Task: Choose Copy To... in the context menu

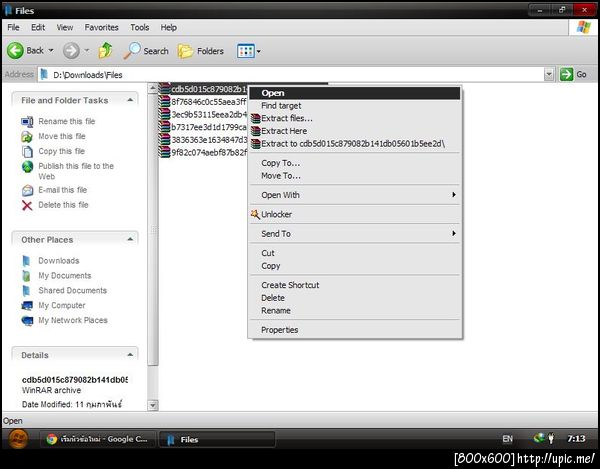Action: 355,163
